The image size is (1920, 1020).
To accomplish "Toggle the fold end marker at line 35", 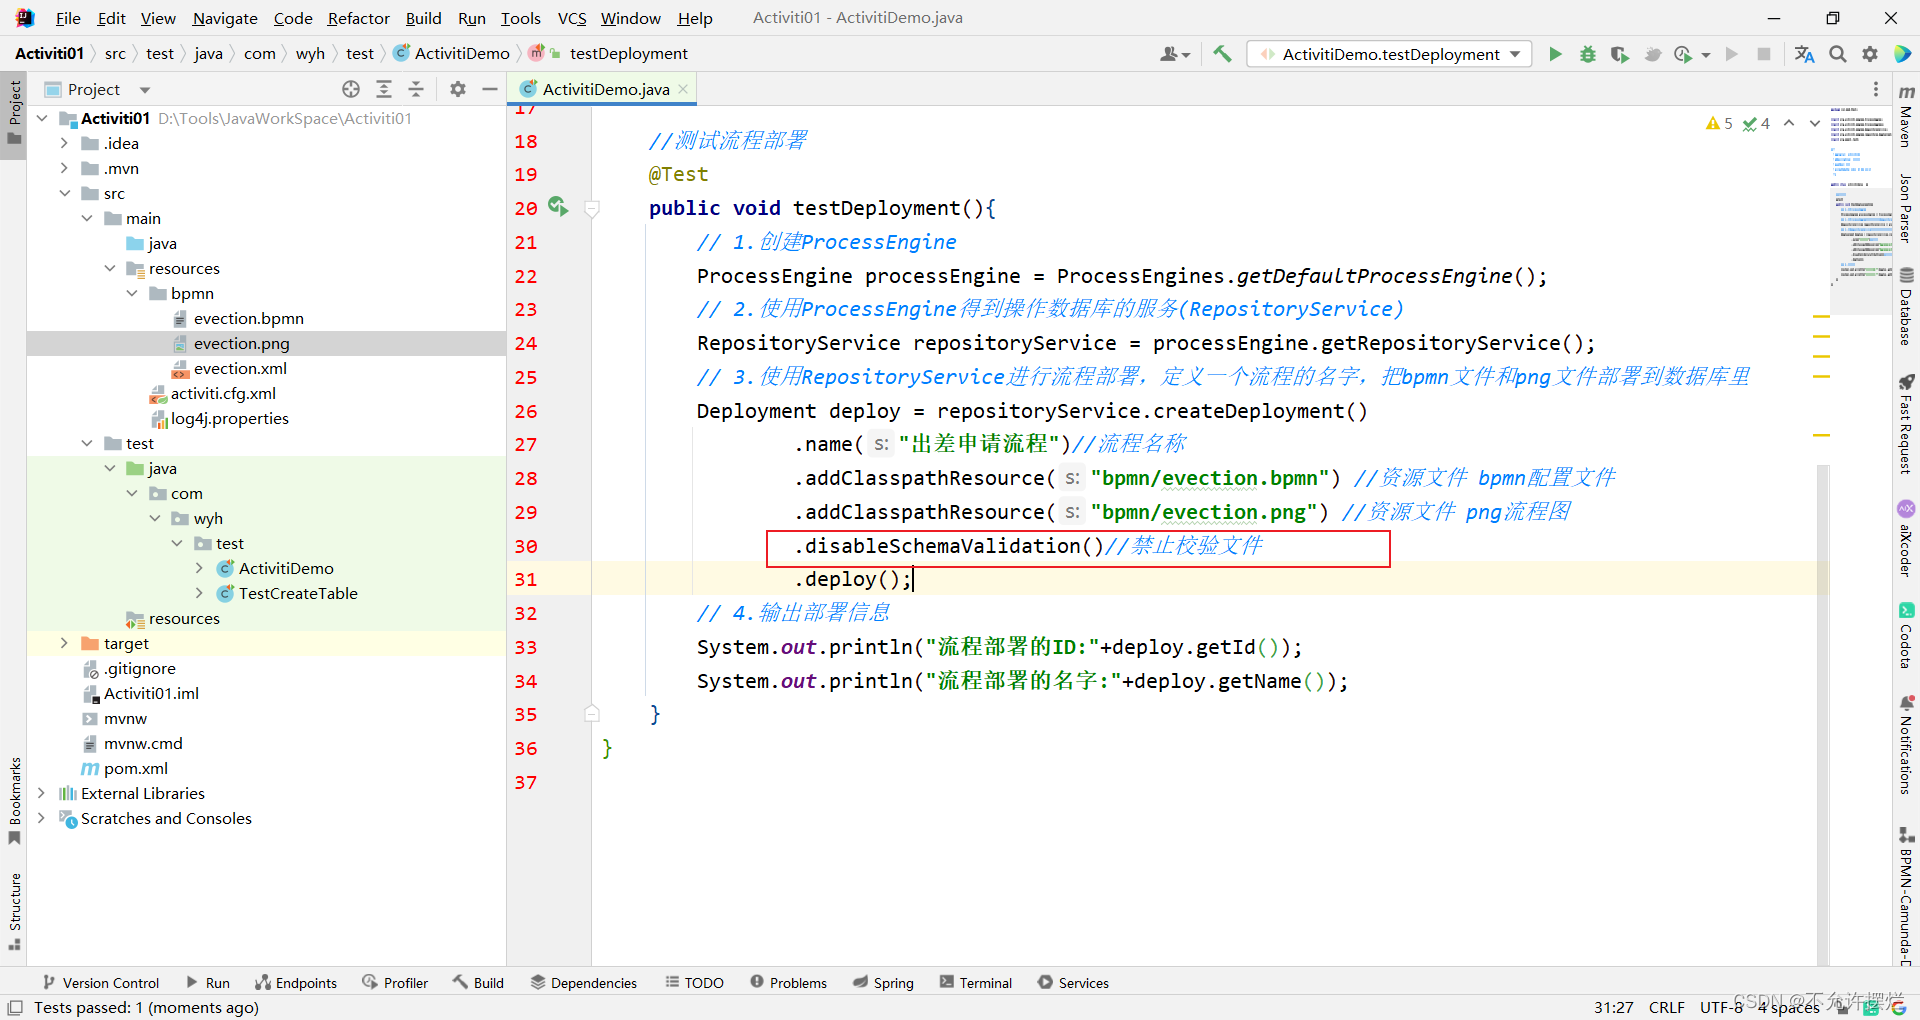I will tap(592, 714).
